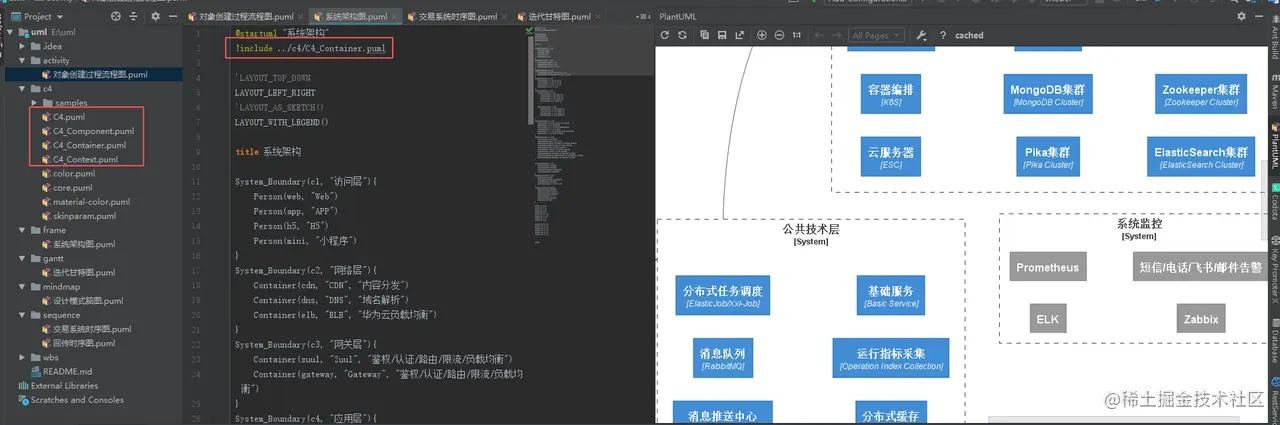Close the 交易系统时序图.puml tab
Image resolution: width=1280 pixels, height=425 pixels.
pyautogui.click(x=504, y=16)
